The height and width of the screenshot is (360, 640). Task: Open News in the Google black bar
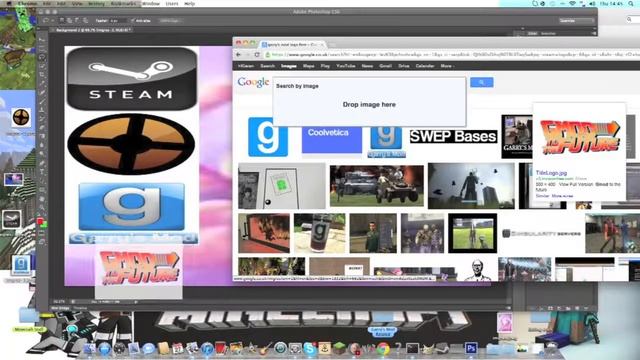point(367,66)
